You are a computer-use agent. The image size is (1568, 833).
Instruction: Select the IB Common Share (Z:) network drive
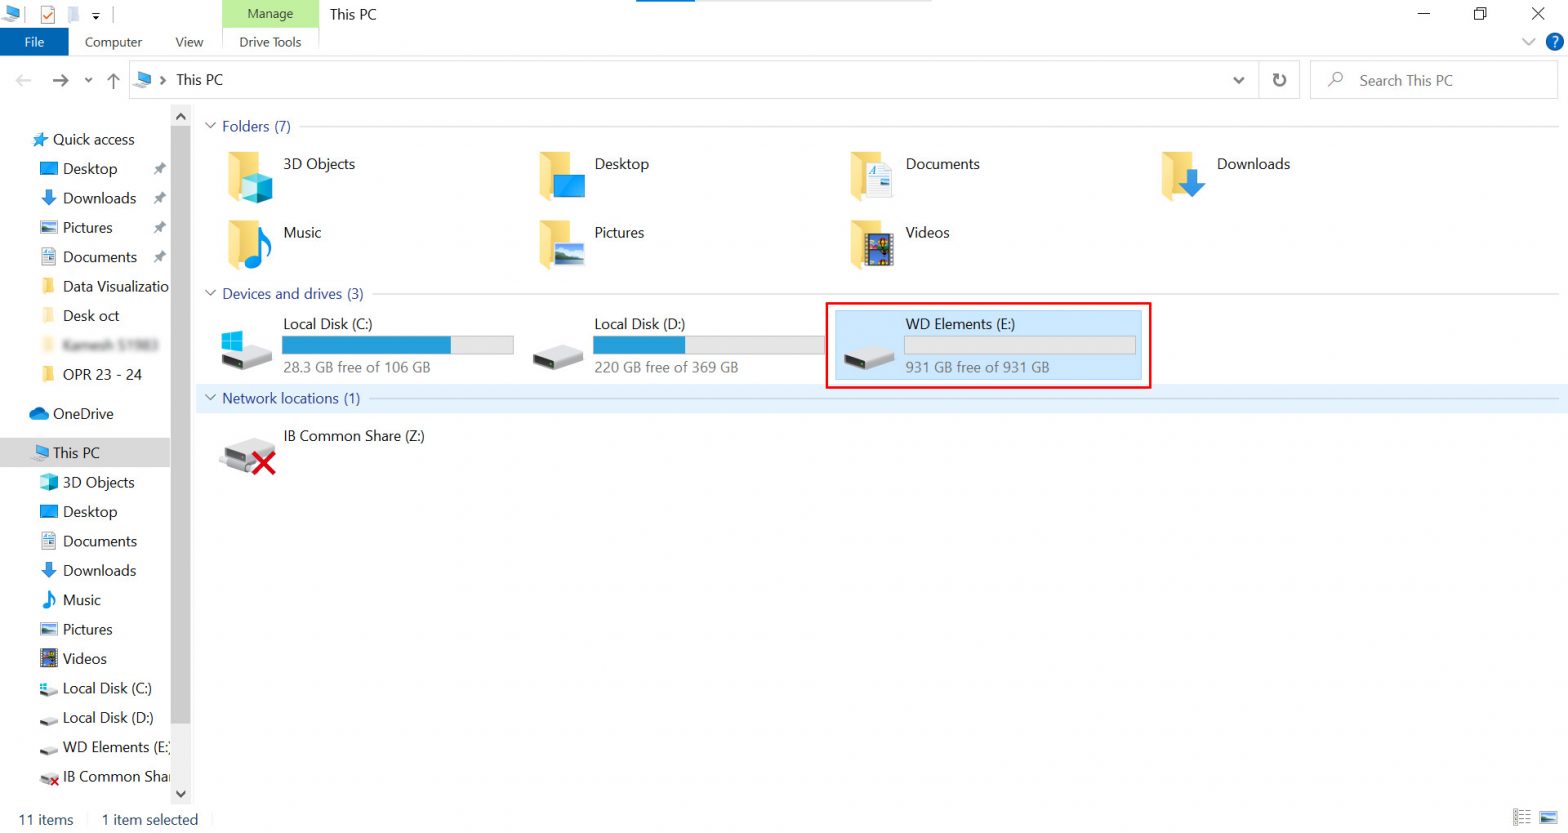point(322,454)
